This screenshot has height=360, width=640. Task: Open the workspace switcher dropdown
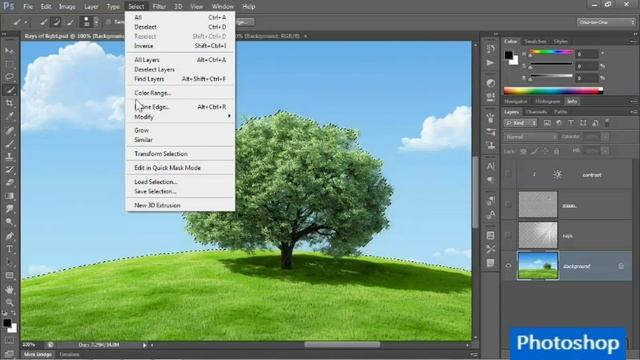[606, 22]
